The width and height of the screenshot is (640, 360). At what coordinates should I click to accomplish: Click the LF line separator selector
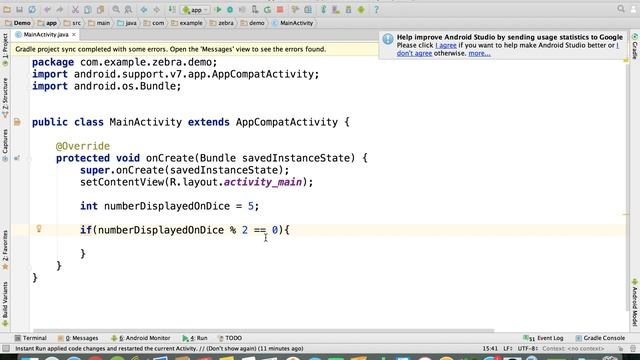pos(508,349)
